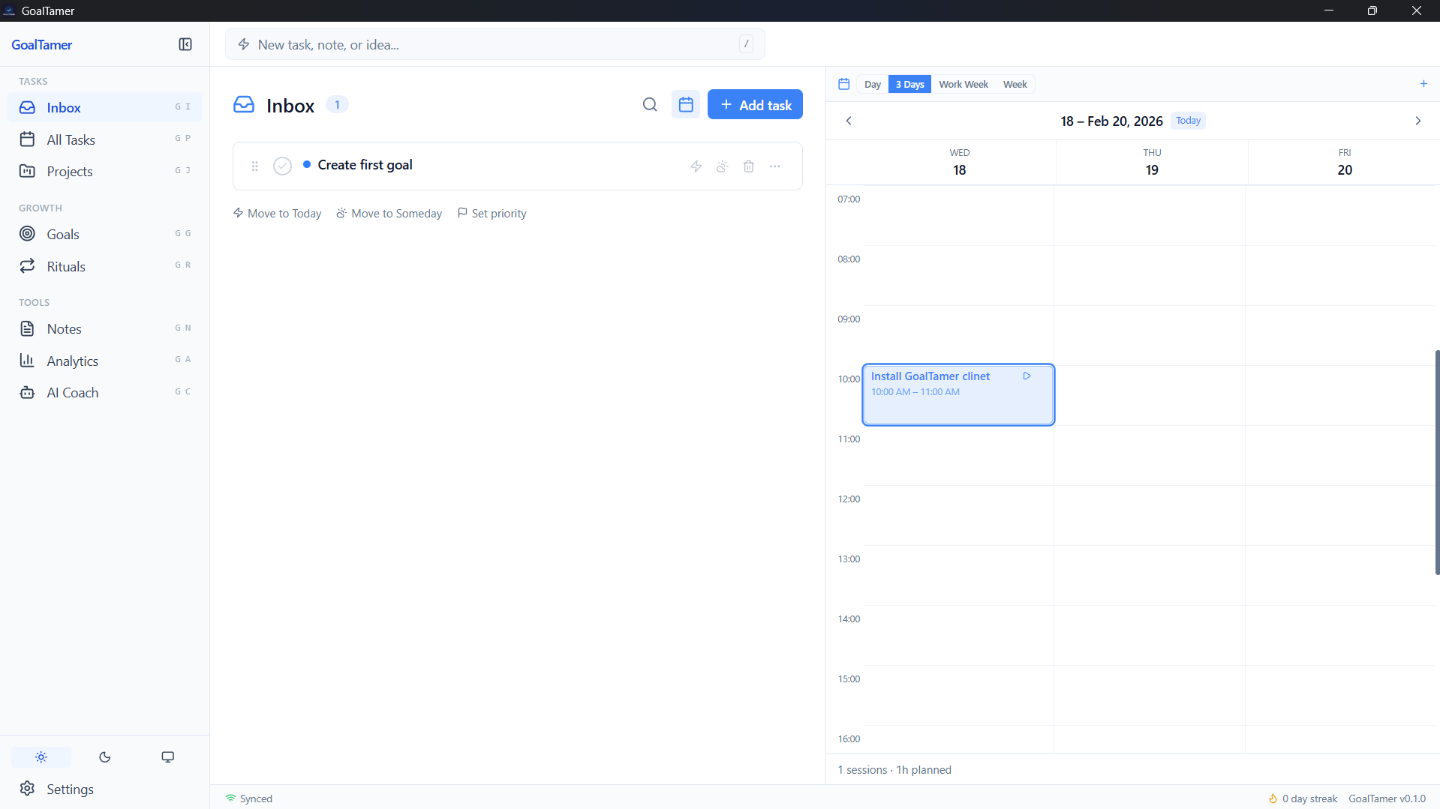Viewport: 1440px width, 809px height.
Task: Click the 1 sessions · 1h planned summary
Action: 894,770
